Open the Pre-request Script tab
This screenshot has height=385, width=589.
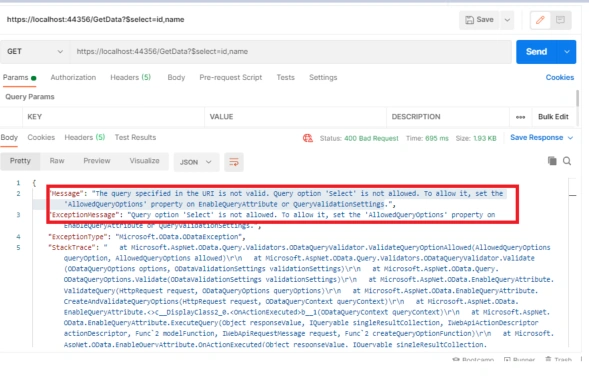click(x=231, y=77)
